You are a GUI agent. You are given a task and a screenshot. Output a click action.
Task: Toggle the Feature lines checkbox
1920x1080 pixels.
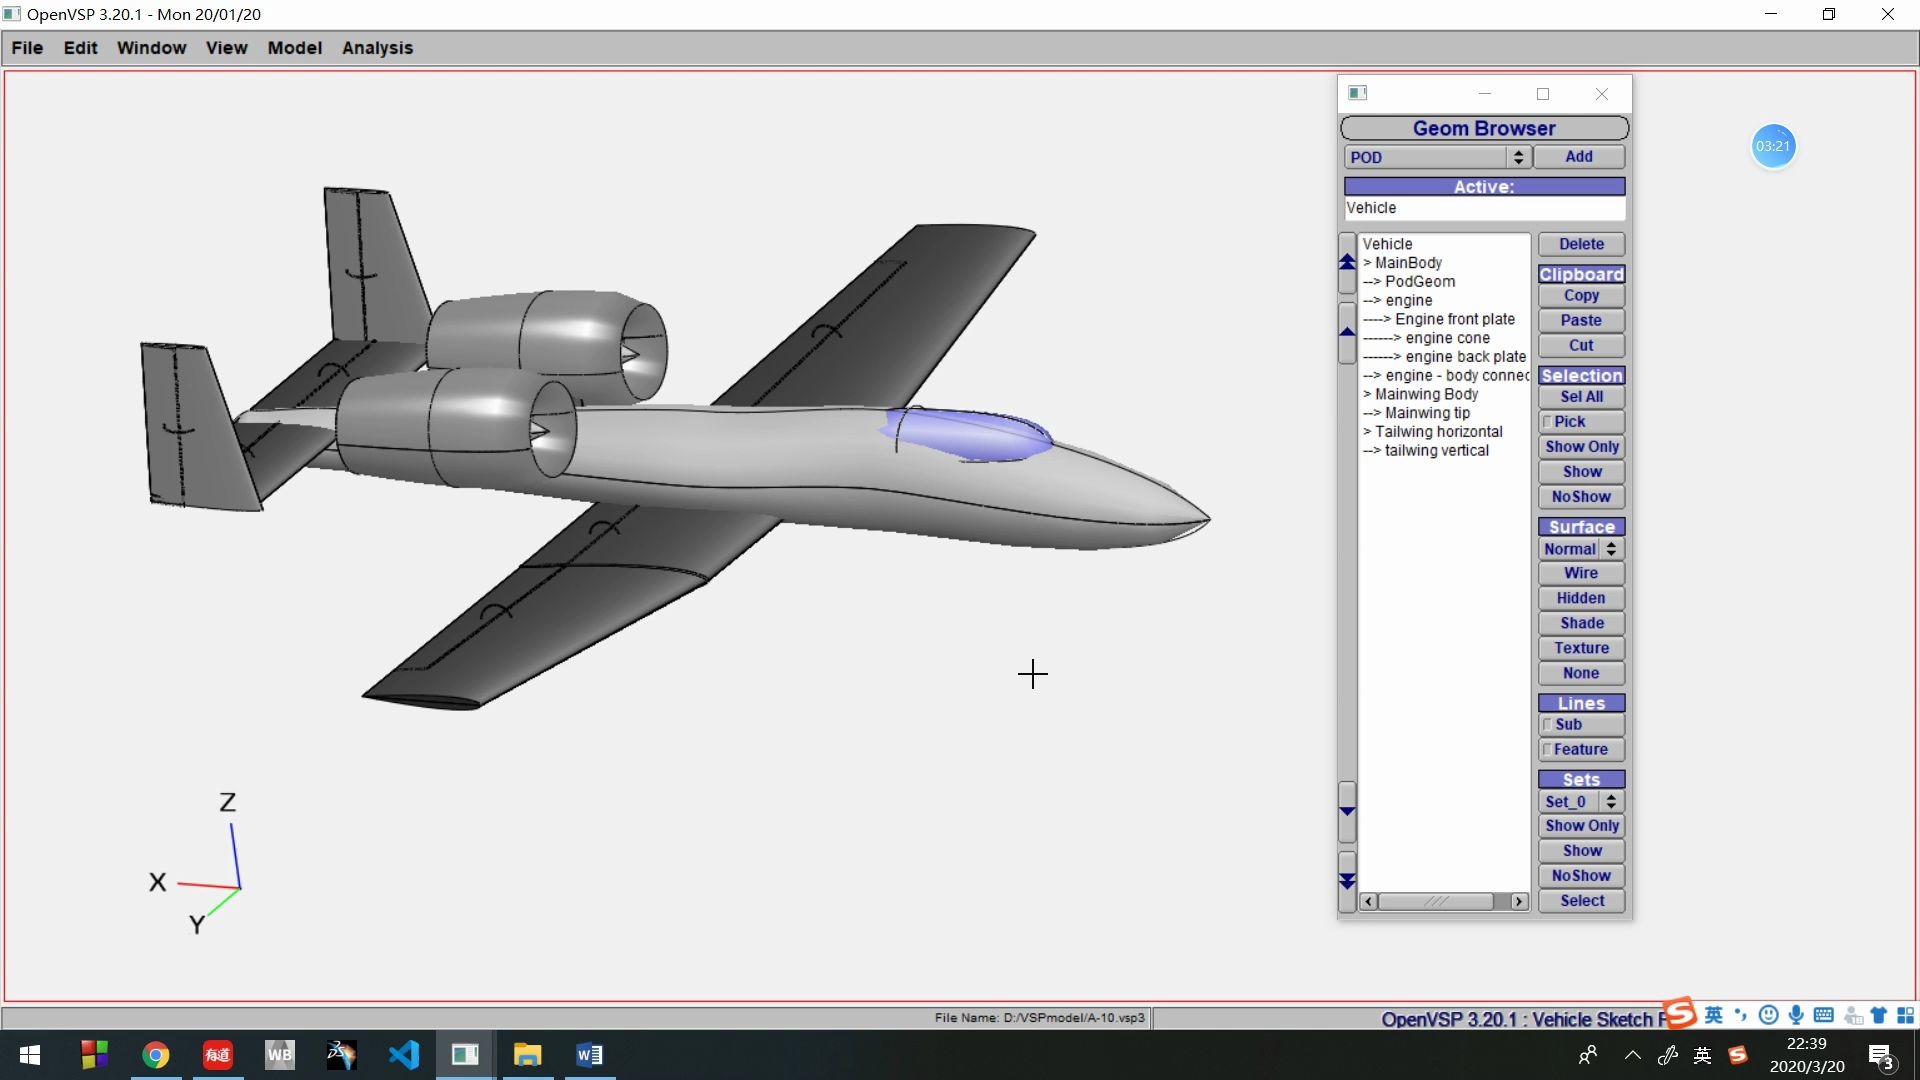1548,750
